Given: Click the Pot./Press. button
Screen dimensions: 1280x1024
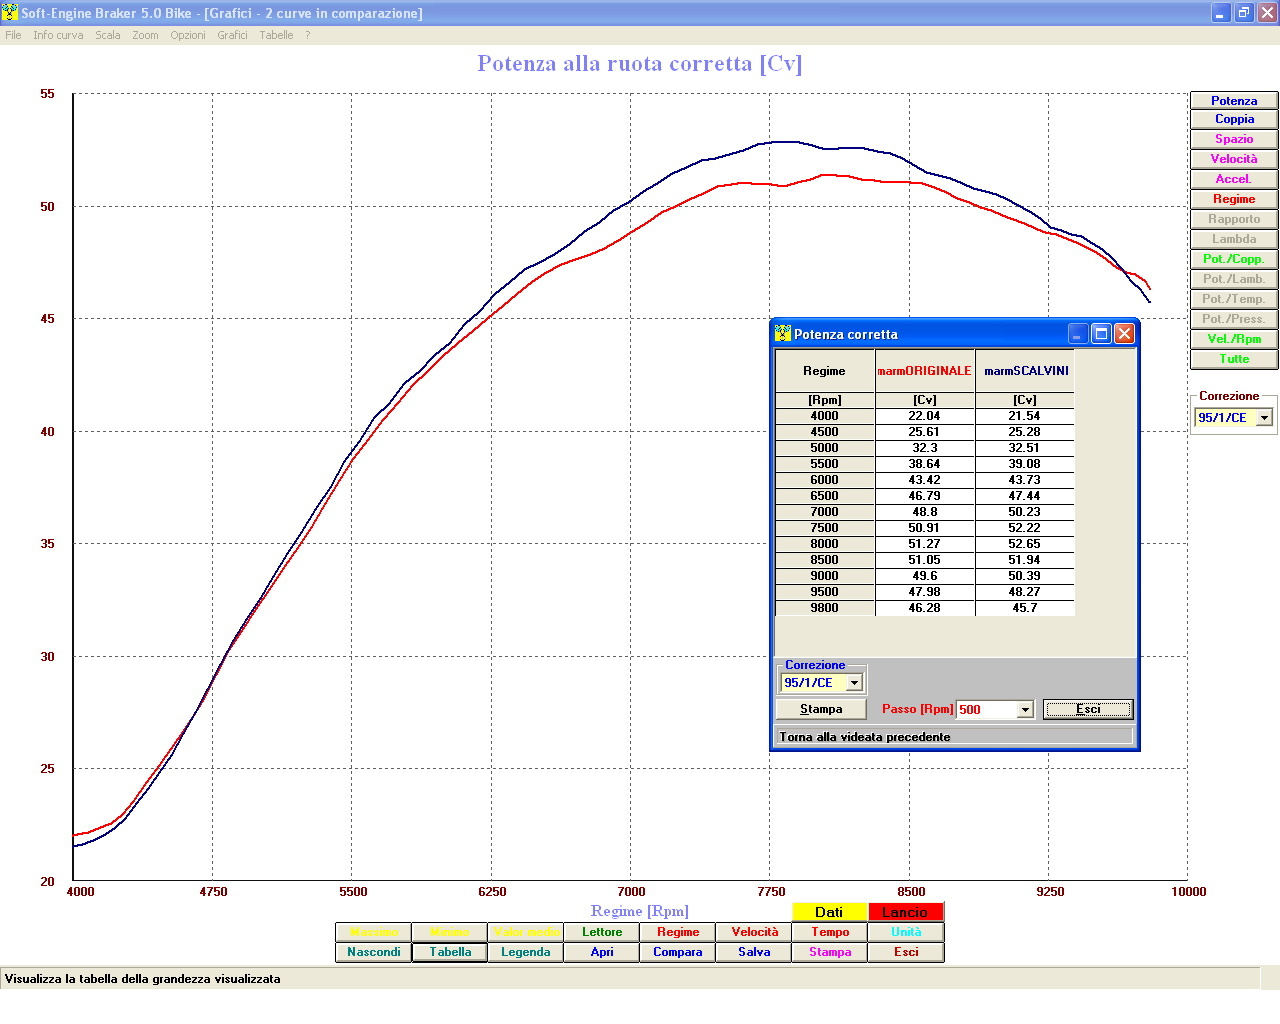Looking at the screenshot, I should [1234, 319].
